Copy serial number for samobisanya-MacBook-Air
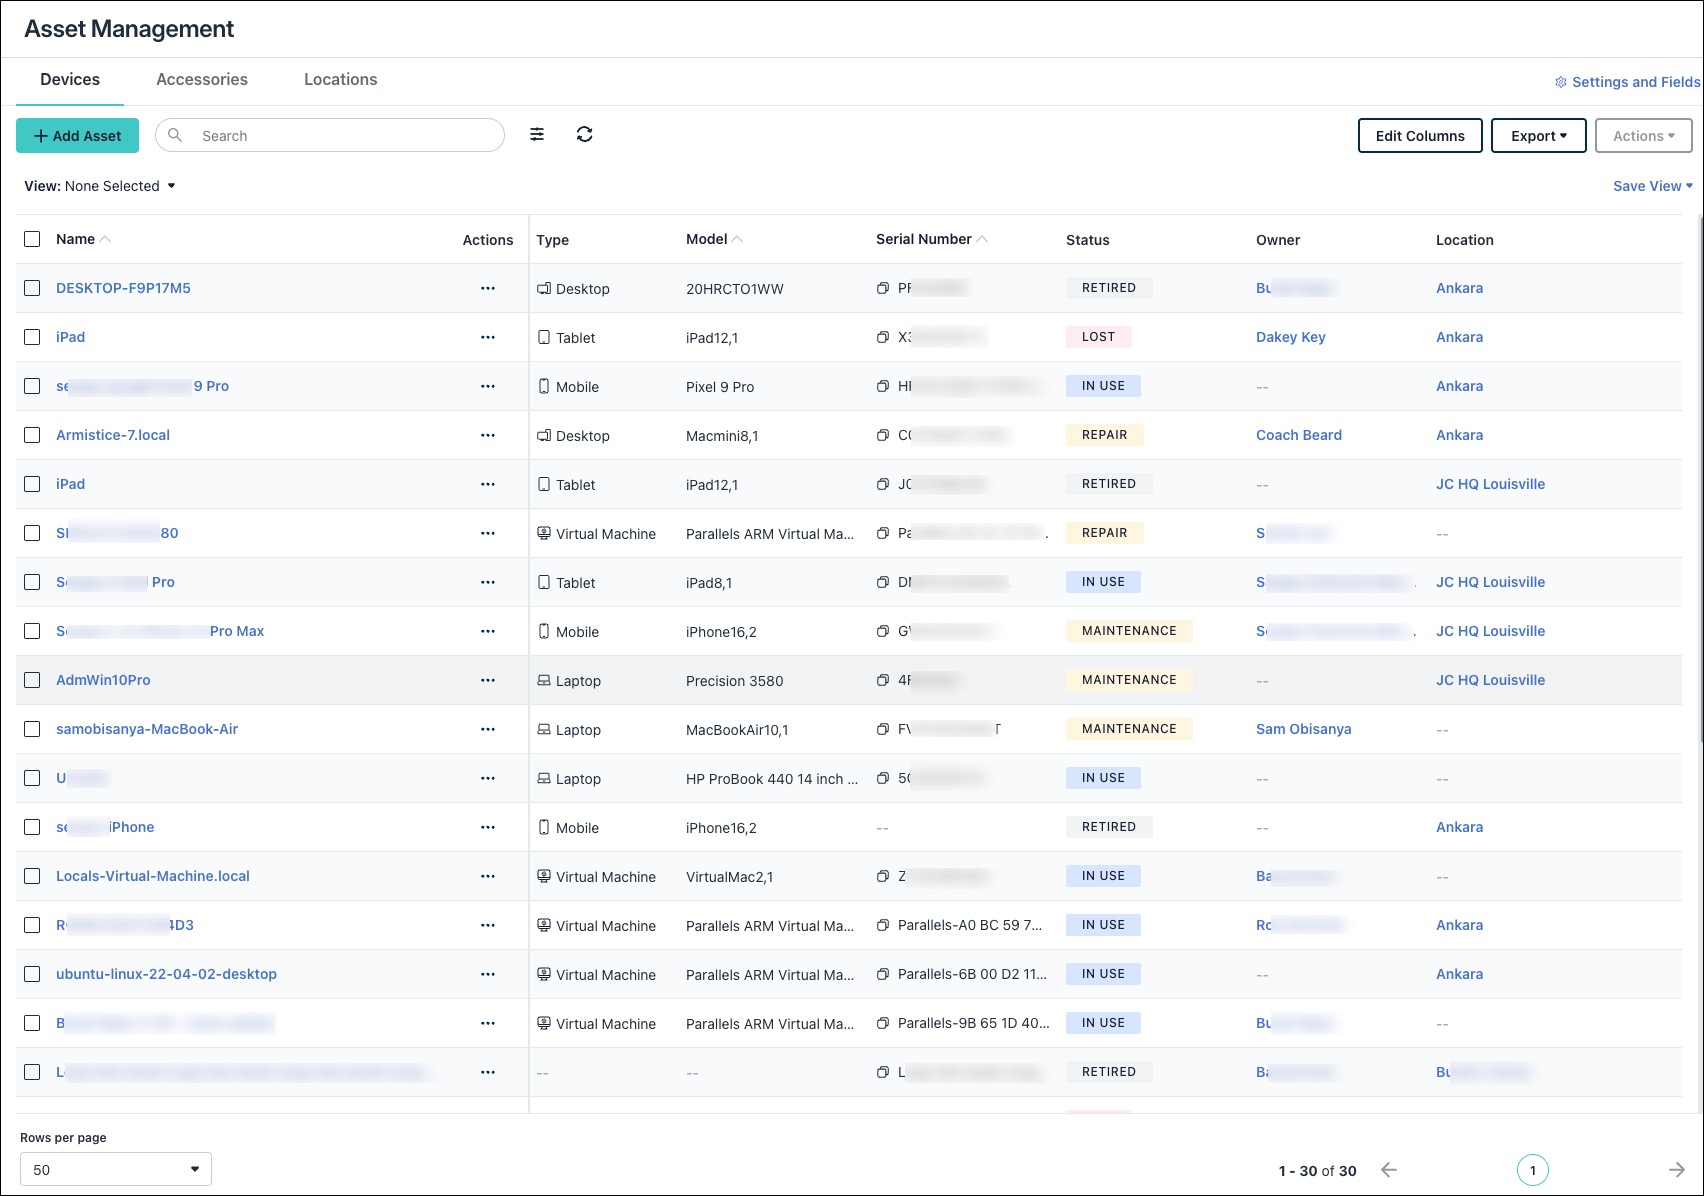The image size is (1704, 1196). tap(882, 729)
